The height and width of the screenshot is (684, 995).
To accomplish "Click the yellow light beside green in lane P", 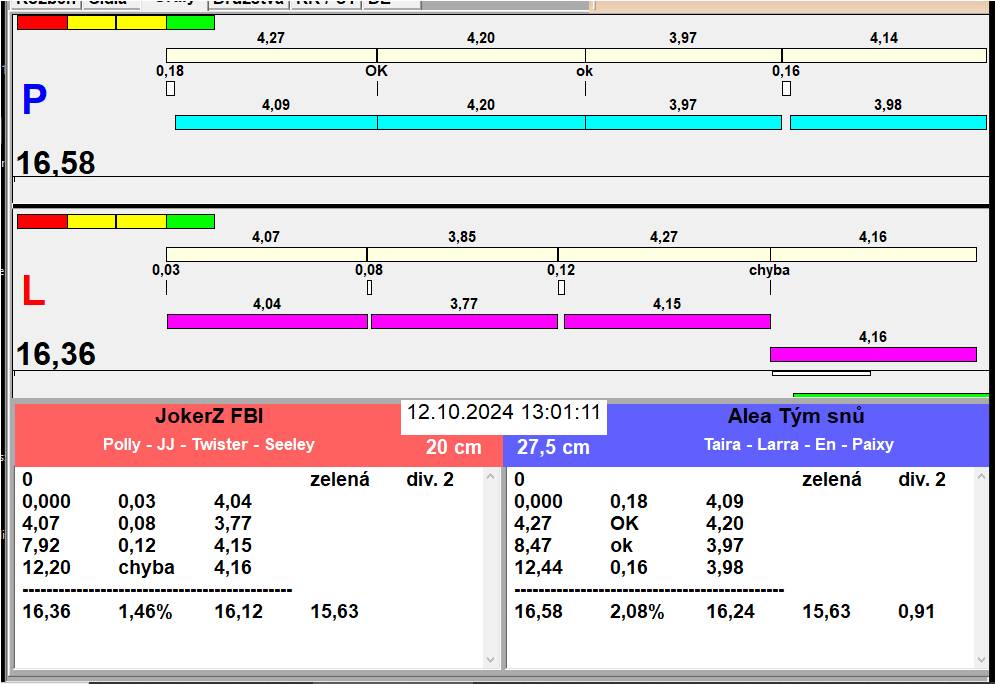I will (x=142, y=22).
